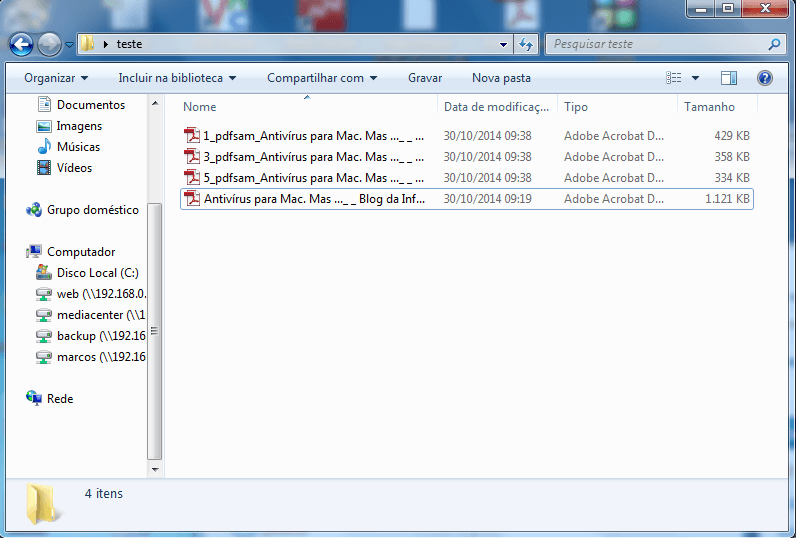Open Documentos in the navigation pane
This screenshot has width=796, height=538.
90,105
